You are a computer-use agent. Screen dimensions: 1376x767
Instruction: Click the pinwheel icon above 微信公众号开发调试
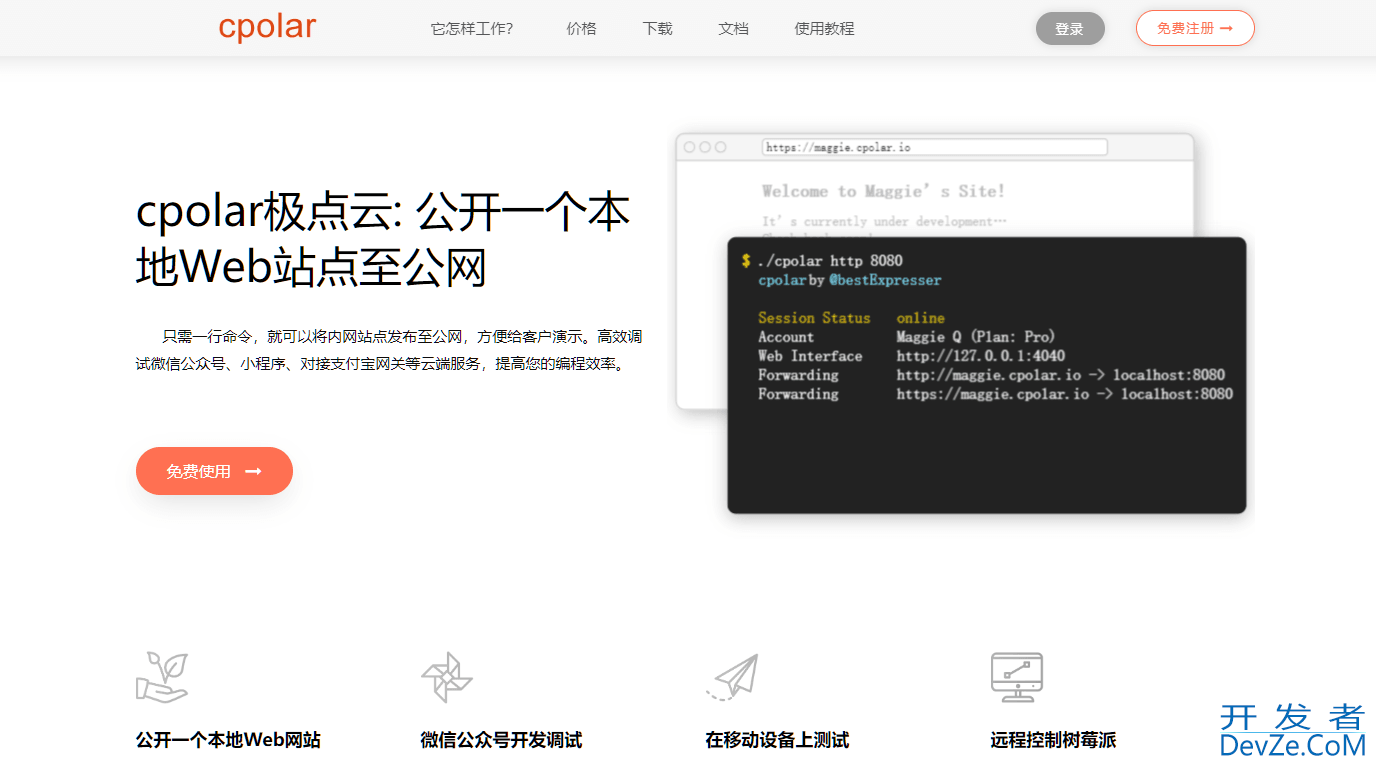tap(446, 677)
